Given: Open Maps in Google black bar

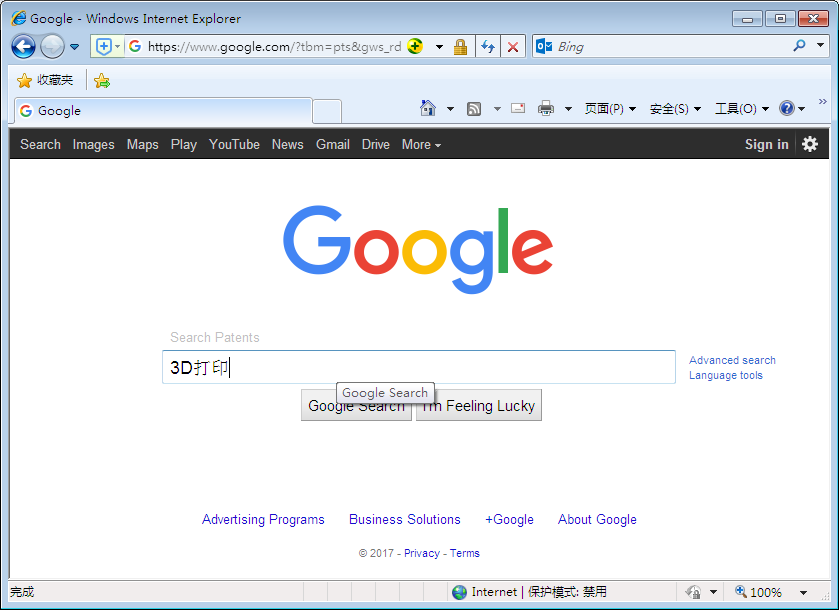Looking at the screenshot, I should (142, 144).
